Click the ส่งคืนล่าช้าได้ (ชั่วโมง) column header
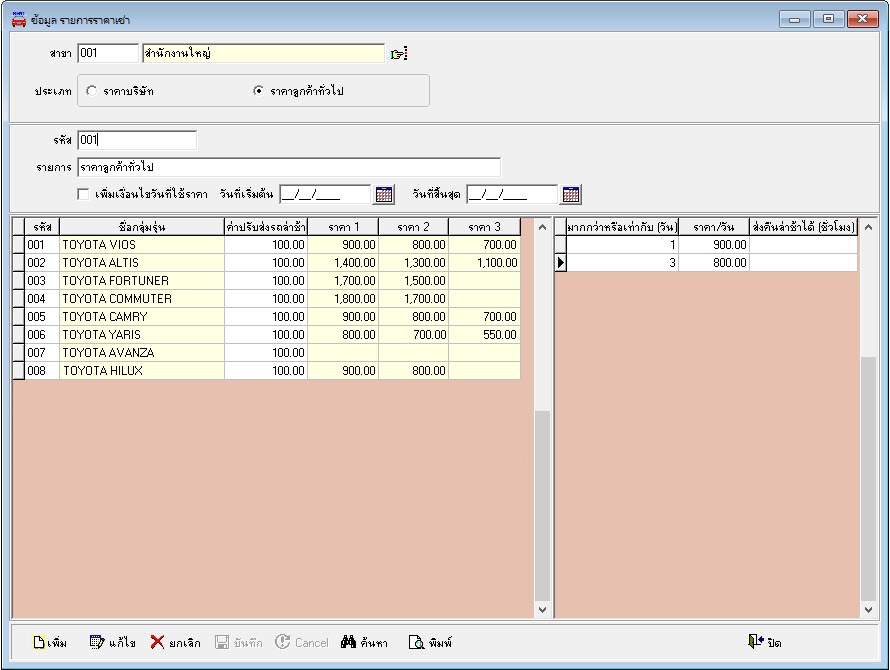Image resolution: width=890 pixels, height=670 pixels. click(803, 227)
